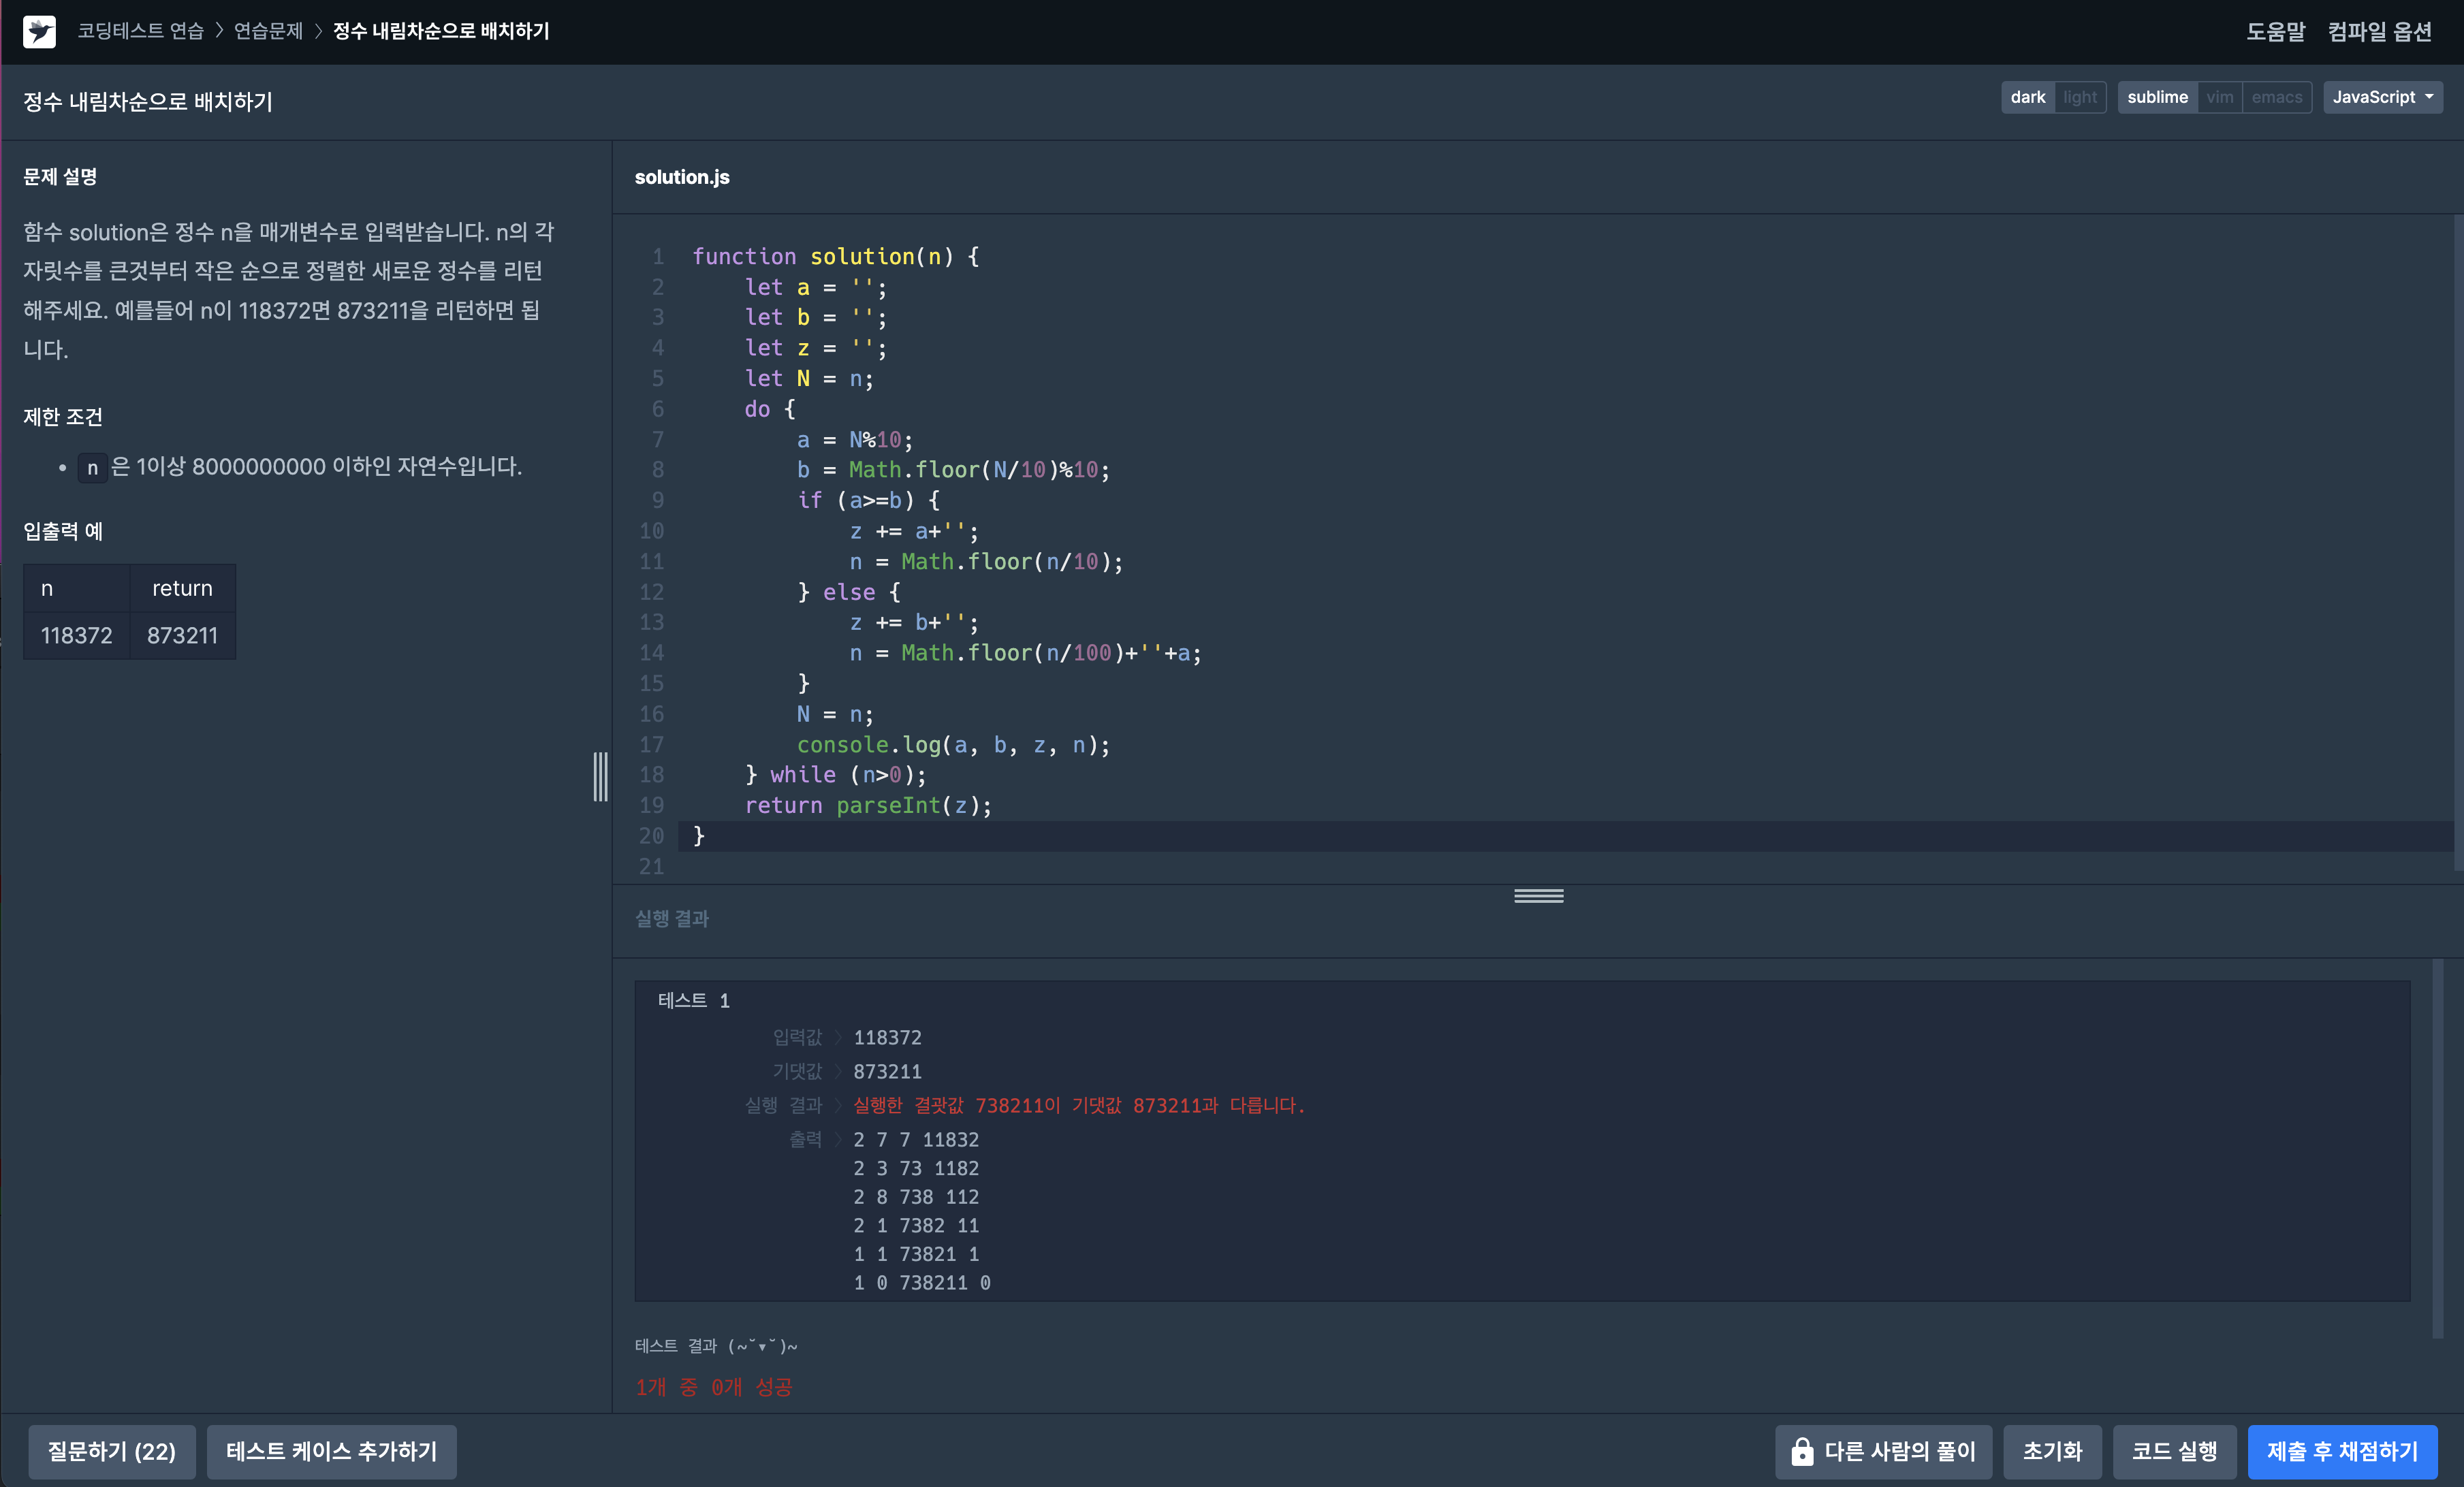Select sublime key binding mode
The width and height of the screenshot is (2464, 1487).
pos(2157,97)
